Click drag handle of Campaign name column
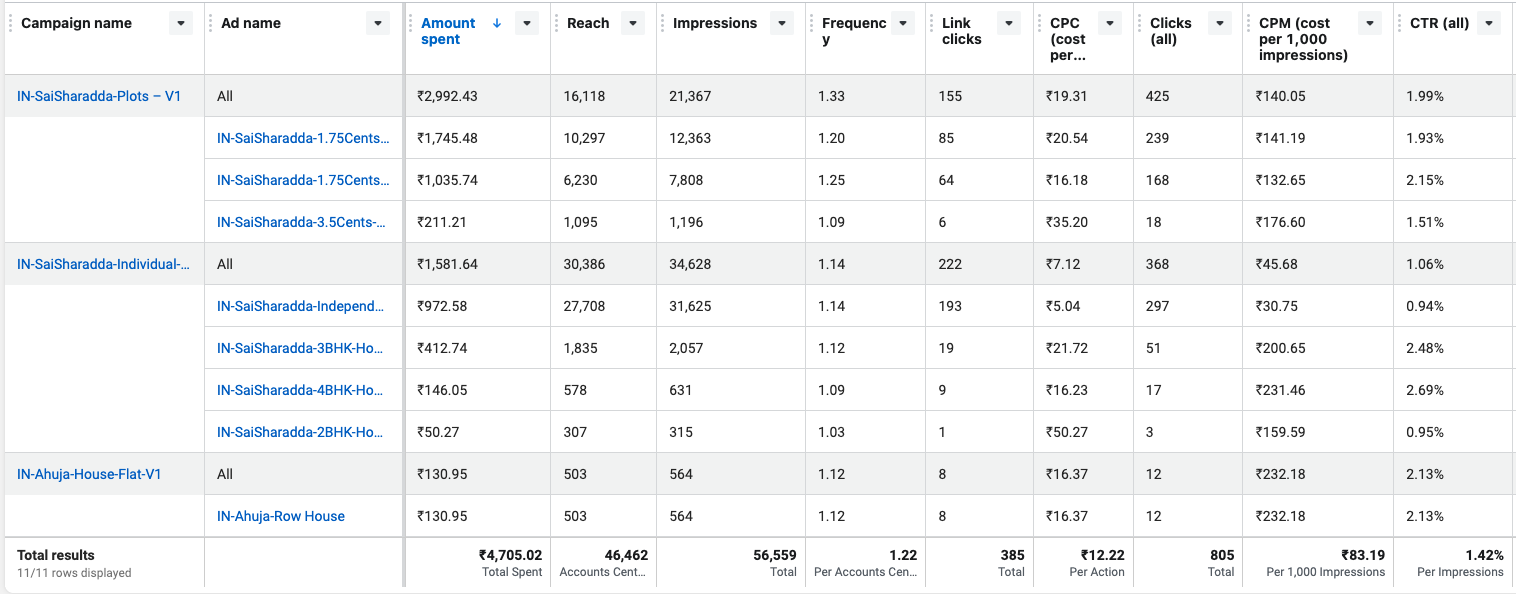Image resolution: width=1516 pixels, height=594 pixels. 10,23
